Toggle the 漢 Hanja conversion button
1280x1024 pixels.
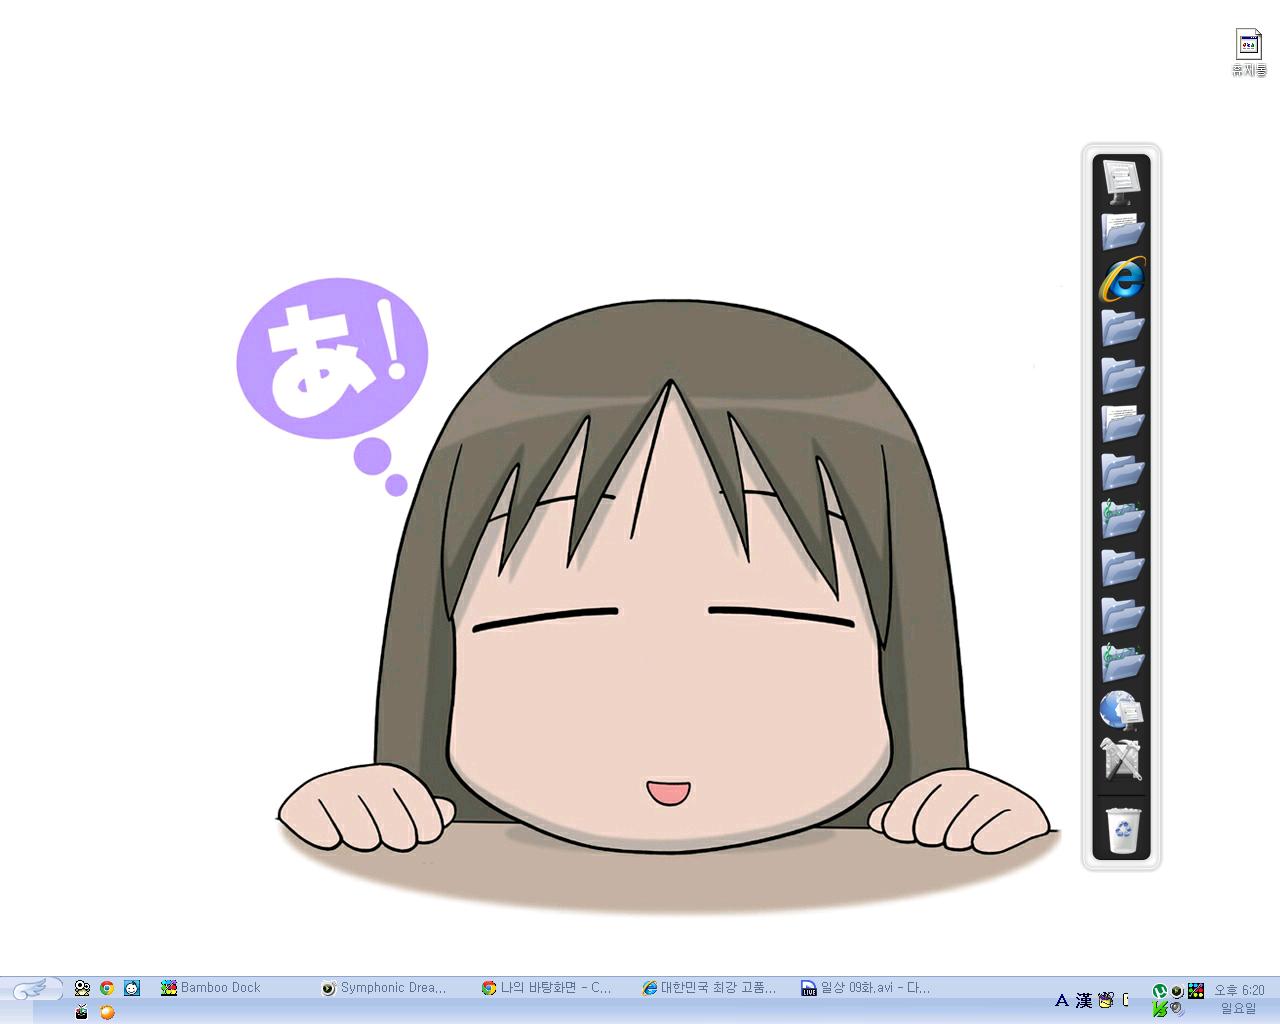pos(1084,1000)
